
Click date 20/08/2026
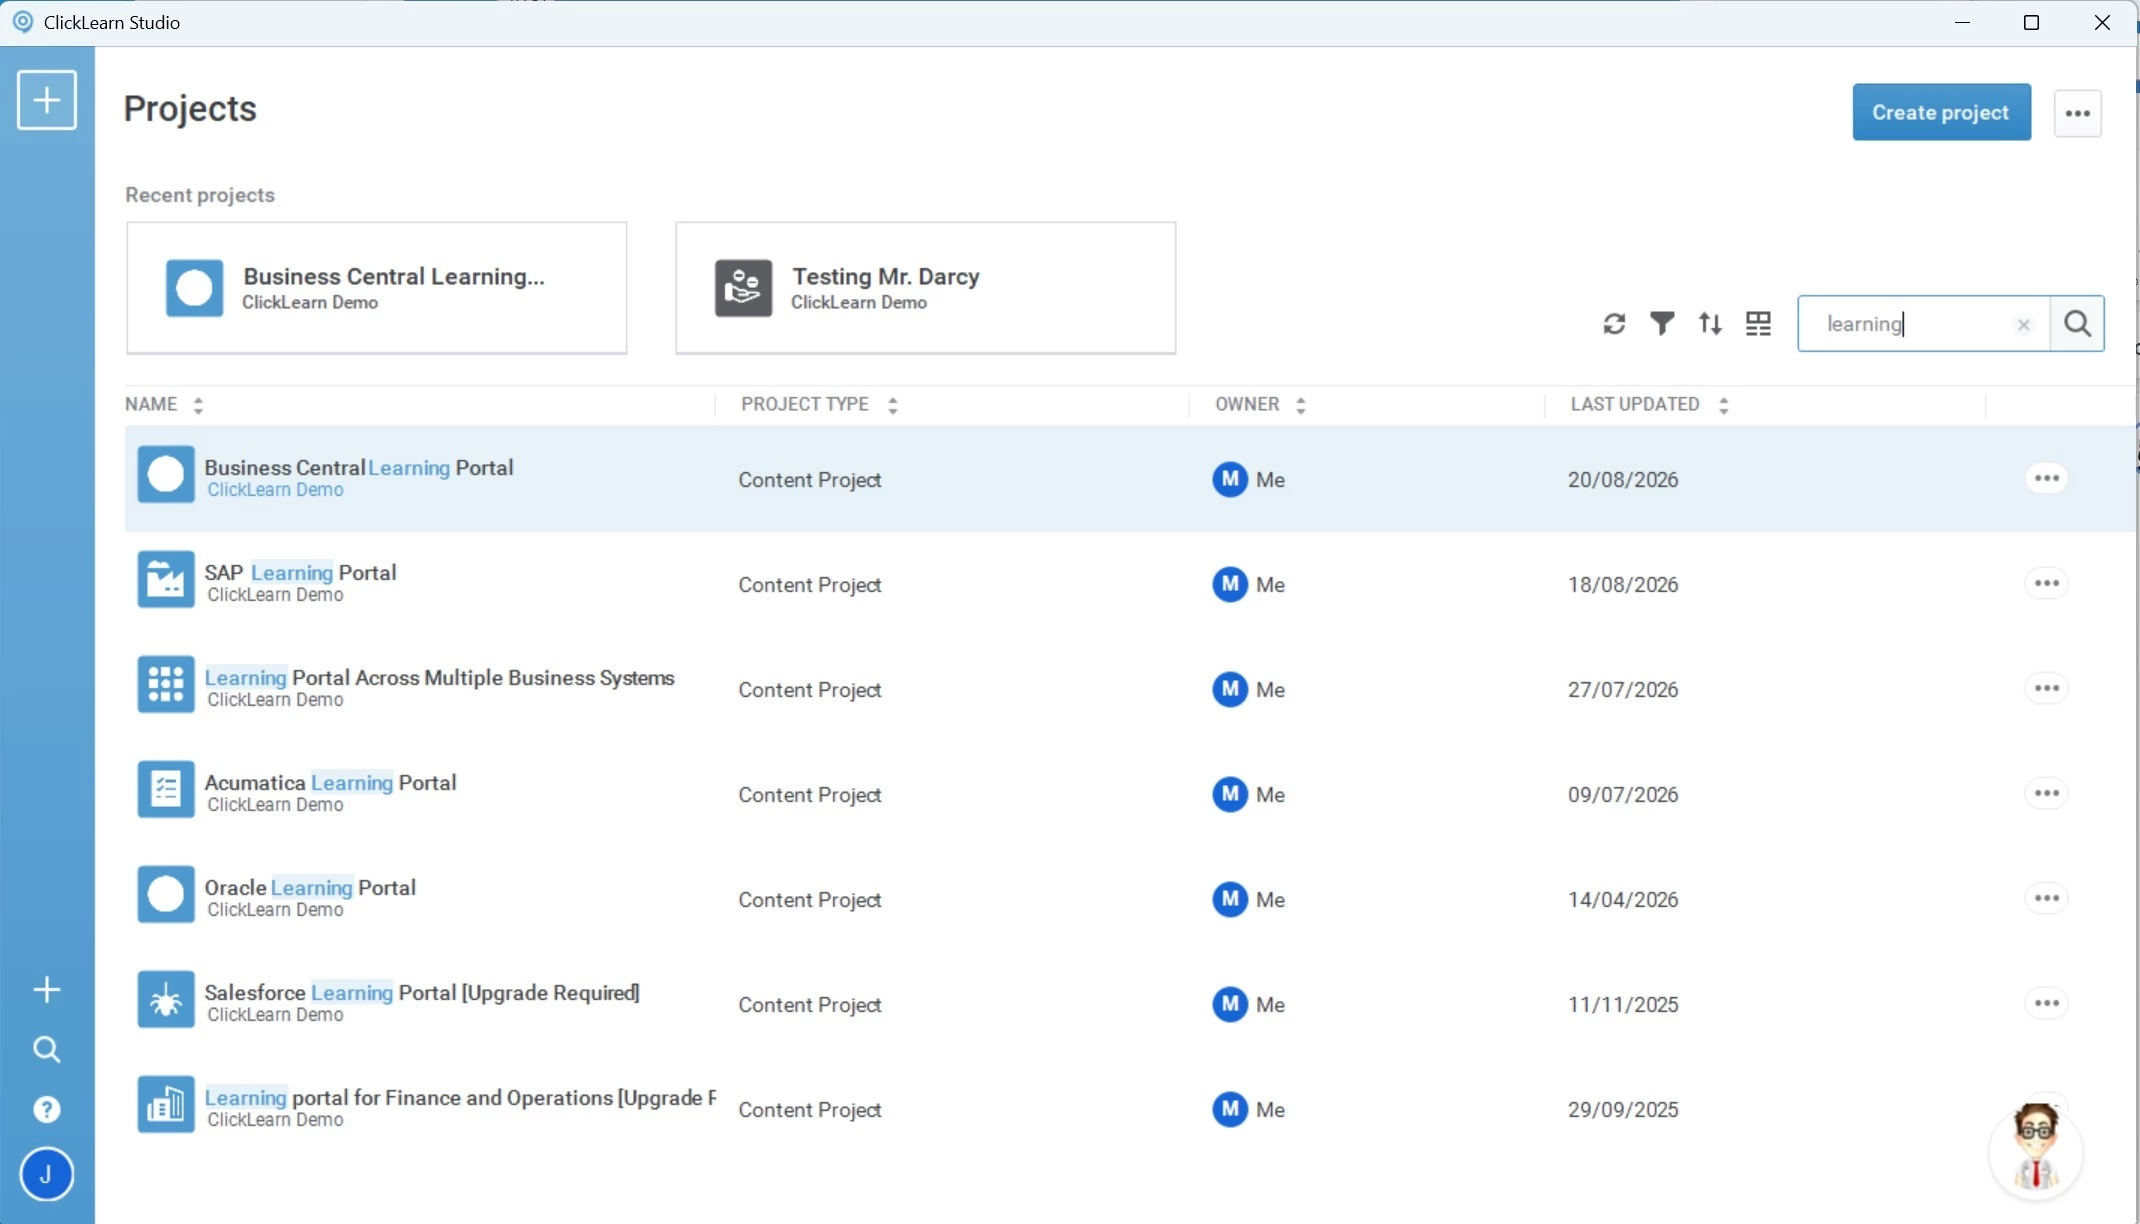click(x=1623, y=480)
